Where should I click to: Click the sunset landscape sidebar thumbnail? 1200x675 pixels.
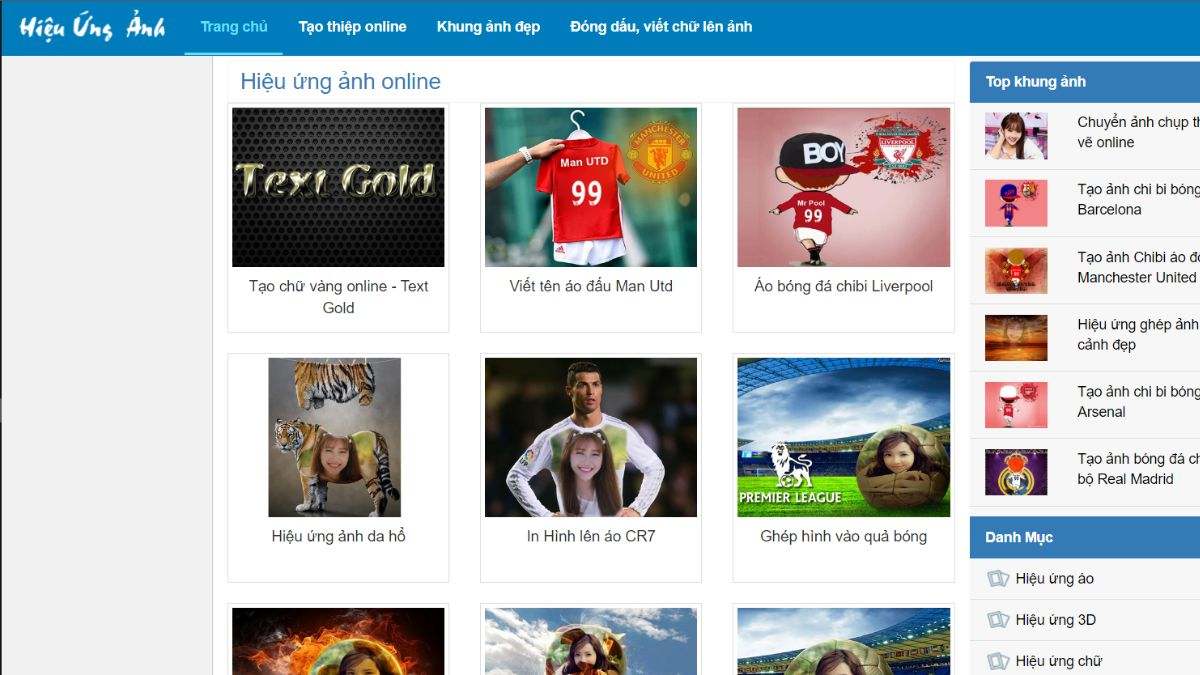1016,338
